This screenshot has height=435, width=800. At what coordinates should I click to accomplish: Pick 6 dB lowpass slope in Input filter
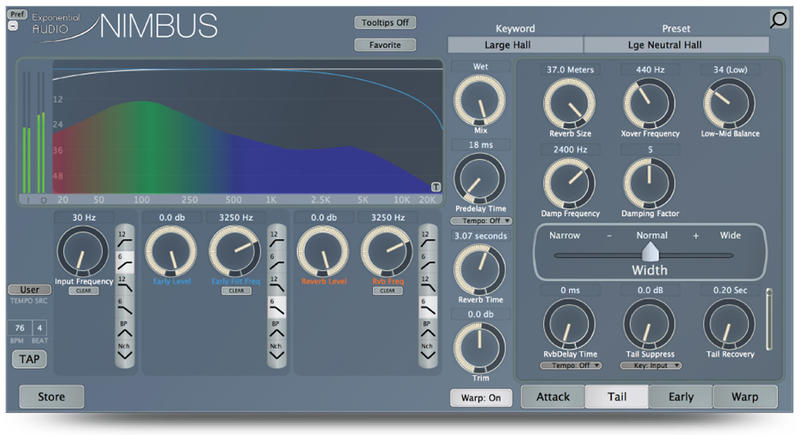coord(124,306)
